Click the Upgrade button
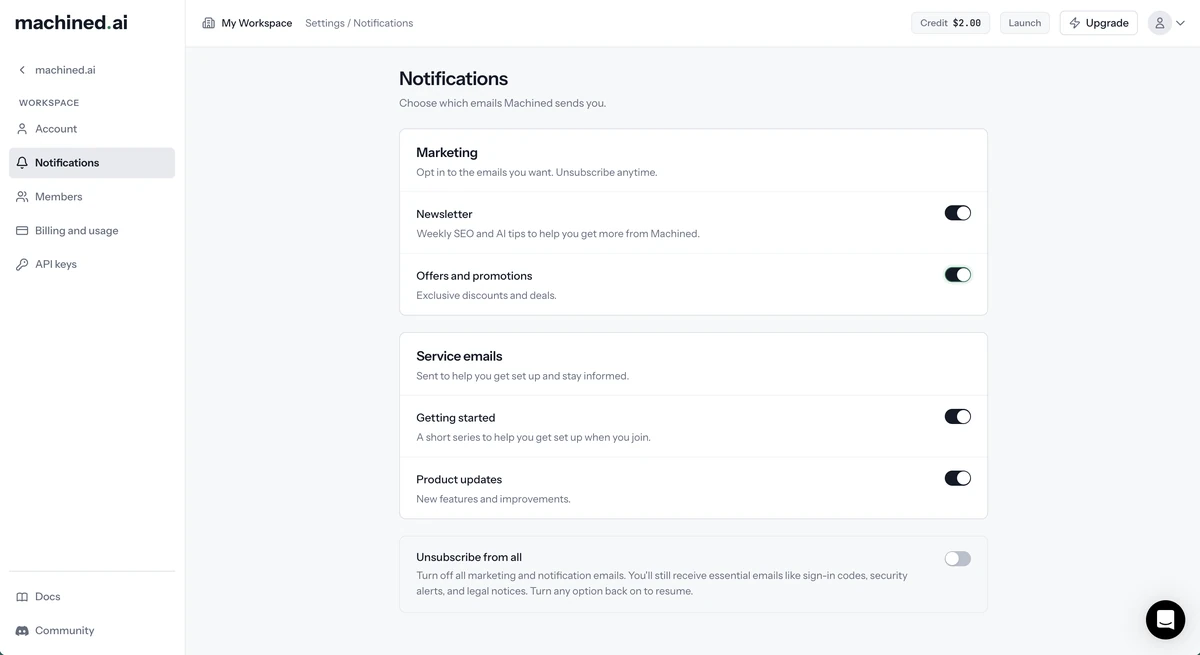The image size is (1200, 655). [1099, 23]
